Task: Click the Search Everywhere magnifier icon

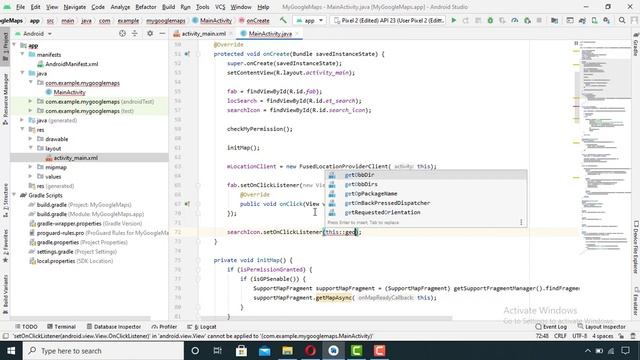Action: [x=622, y=20]
